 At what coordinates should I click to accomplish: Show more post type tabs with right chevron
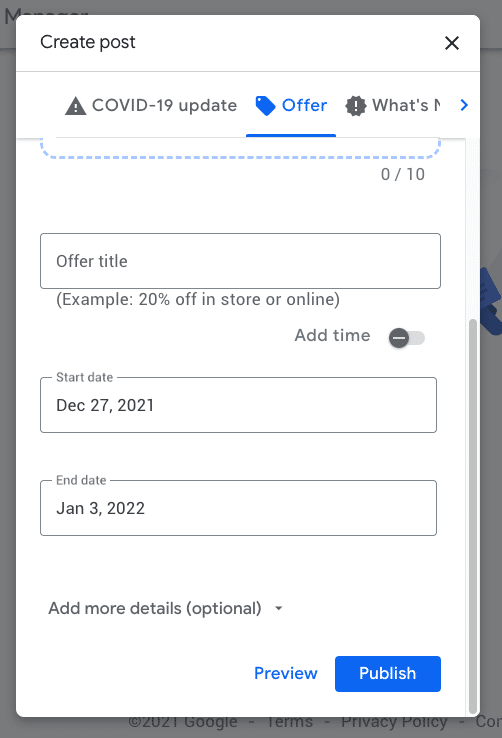(464, 105)
